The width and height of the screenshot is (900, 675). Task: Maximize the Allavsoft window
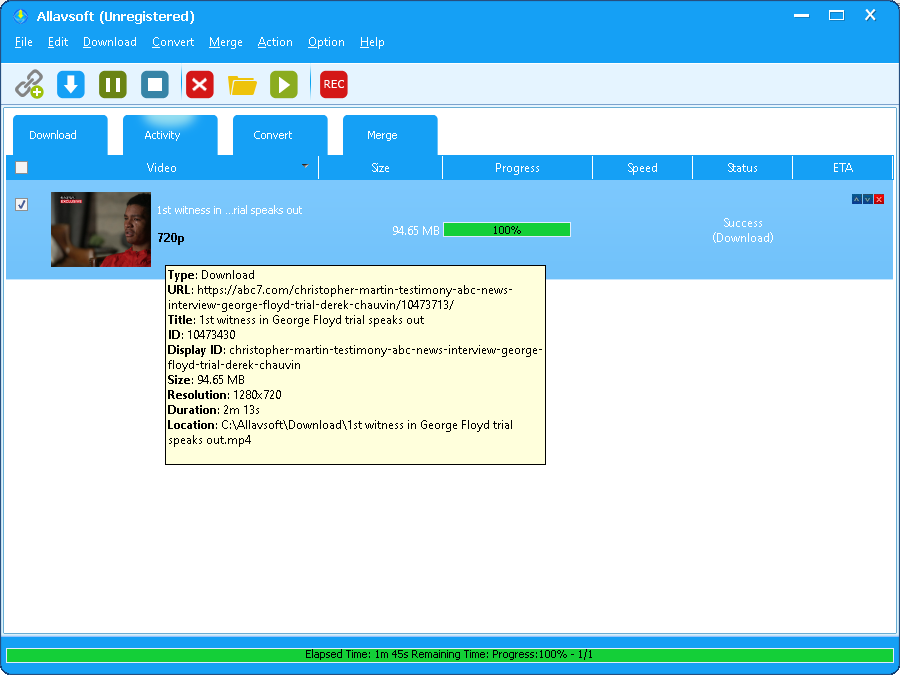click(x=836, y=15)
